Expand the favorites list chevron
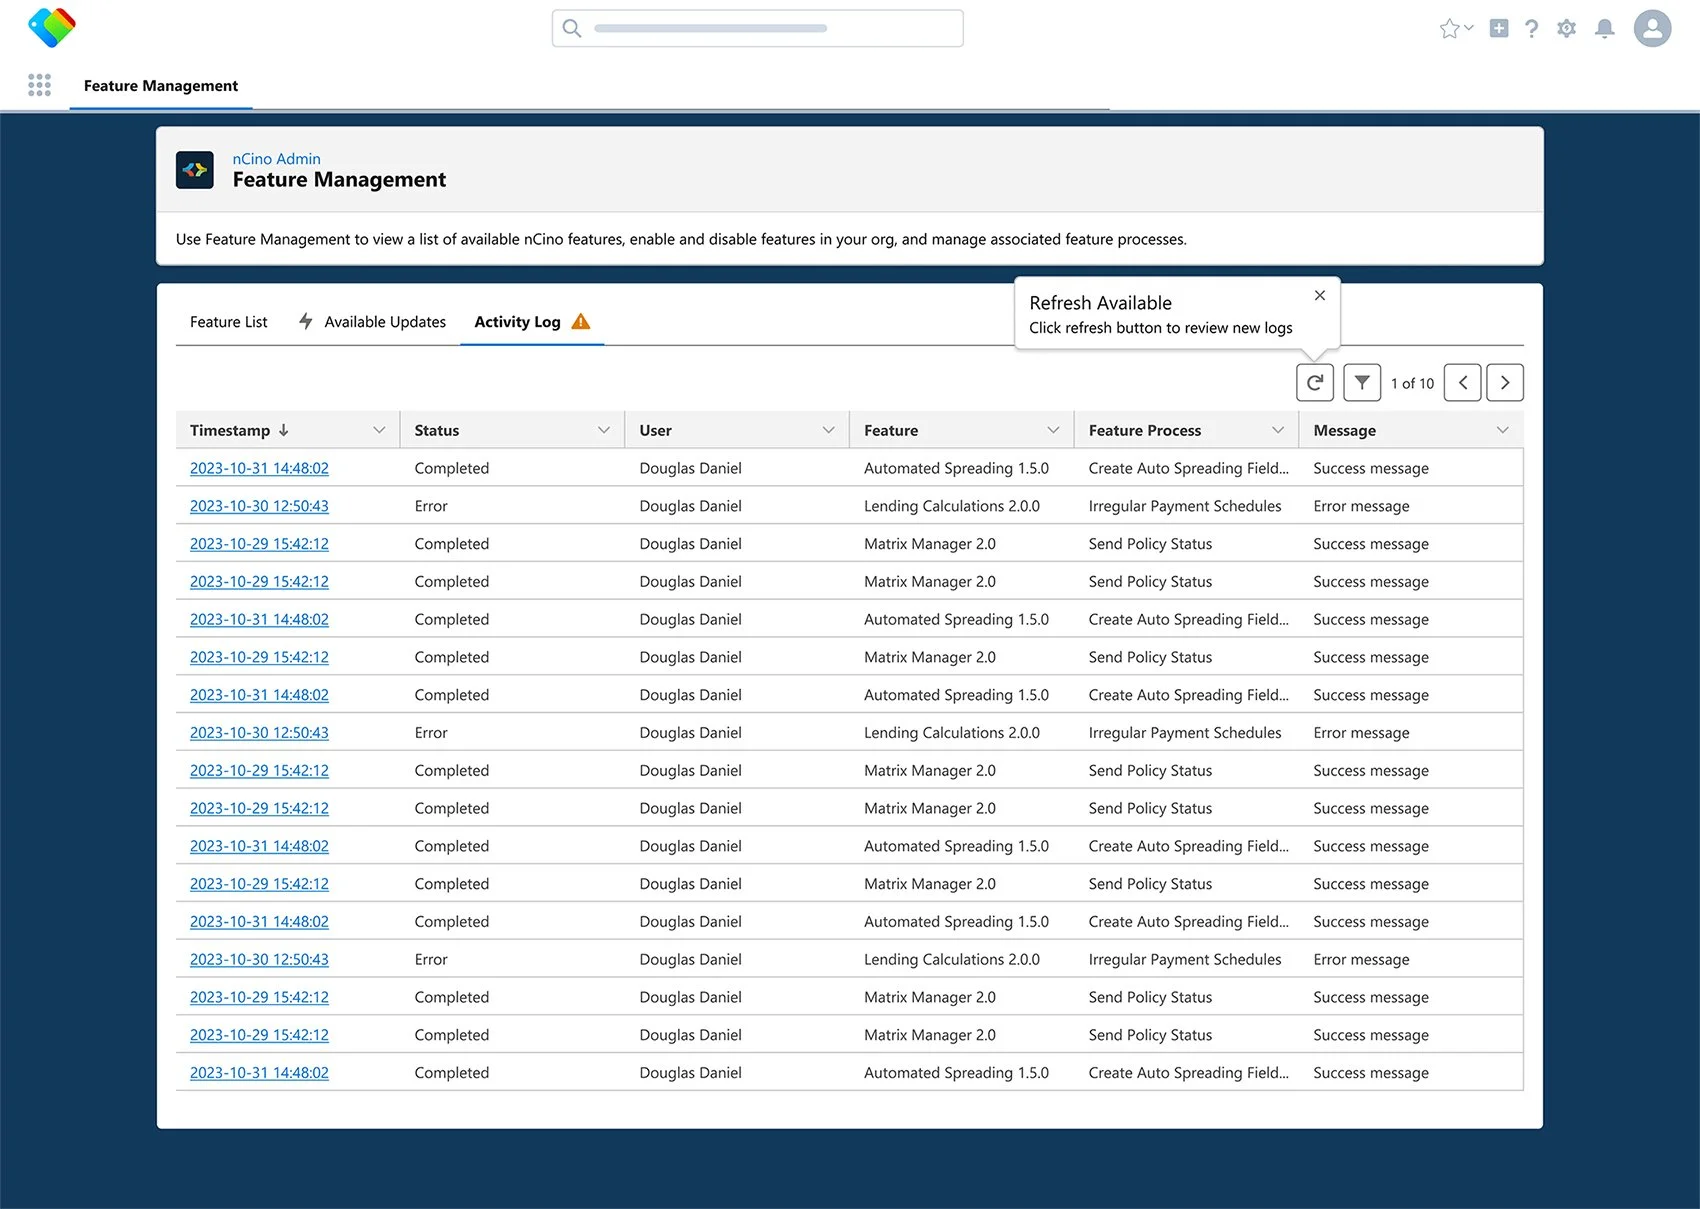Screen dimensions: 1700x1209 click(x=1469, y=28)
